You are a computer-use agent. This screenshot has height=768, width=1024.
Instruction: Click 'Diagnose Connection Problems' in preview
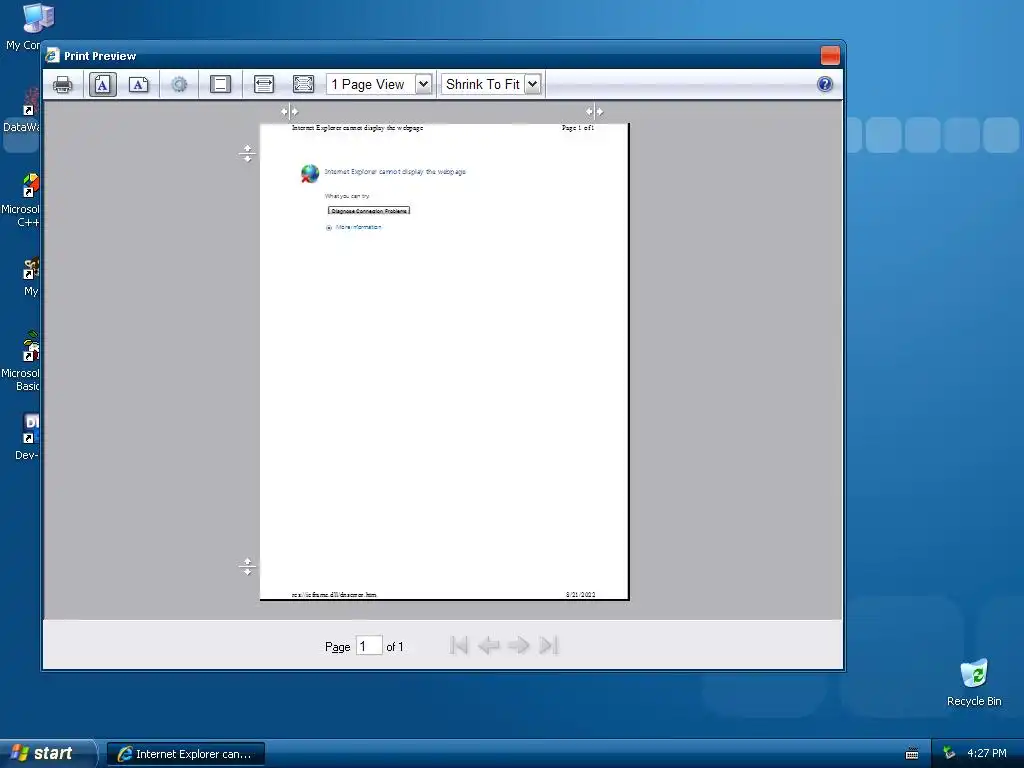click(x=369, y=210)
